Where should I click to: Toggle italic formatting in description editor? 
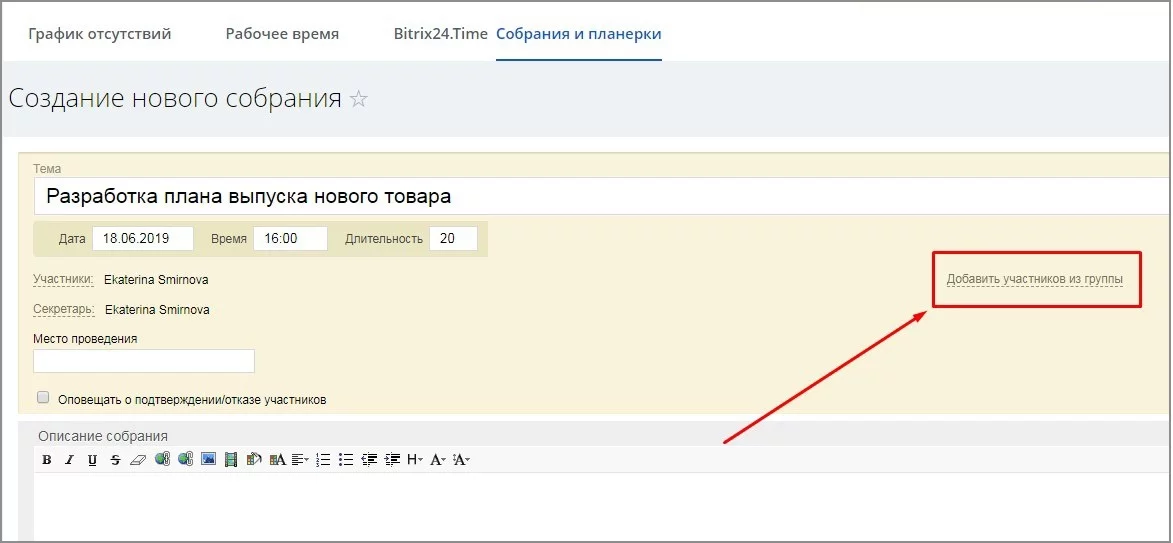69,460
